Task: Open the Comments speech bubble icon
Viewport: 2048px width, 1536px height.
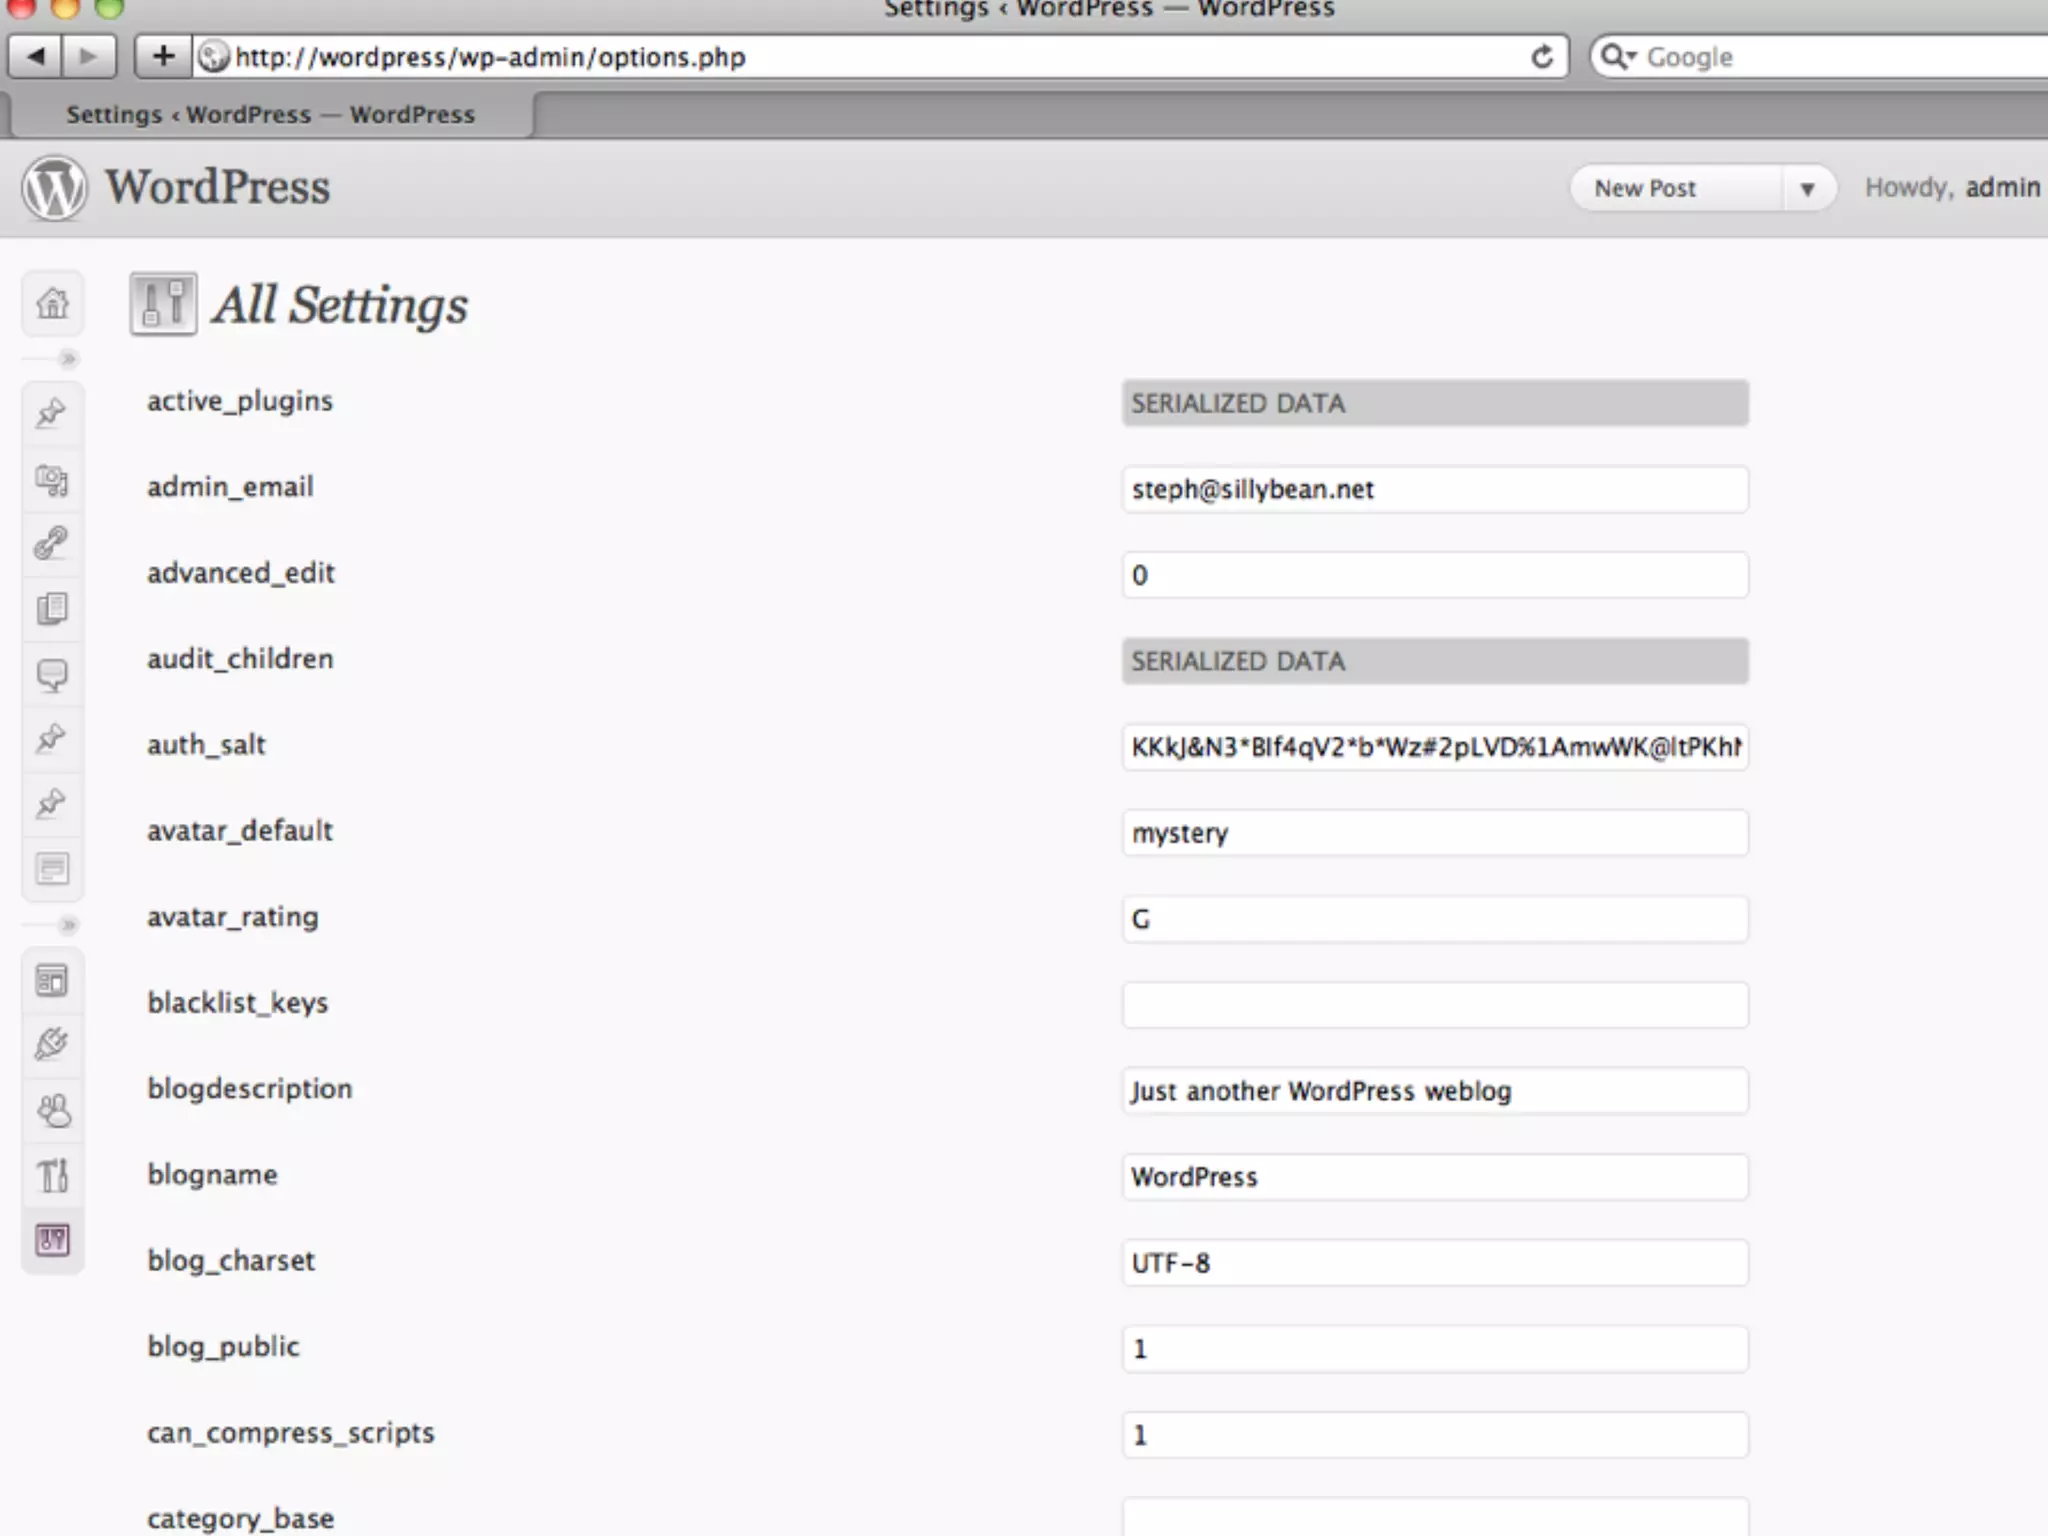Action: [x=52, y=675]
